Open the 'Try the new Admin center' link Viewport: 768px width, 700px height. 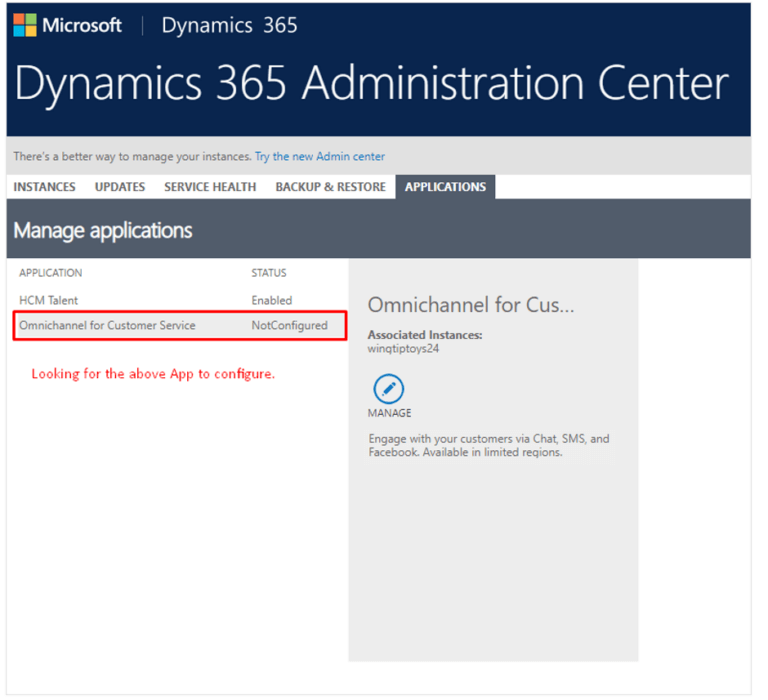(320, 156)
